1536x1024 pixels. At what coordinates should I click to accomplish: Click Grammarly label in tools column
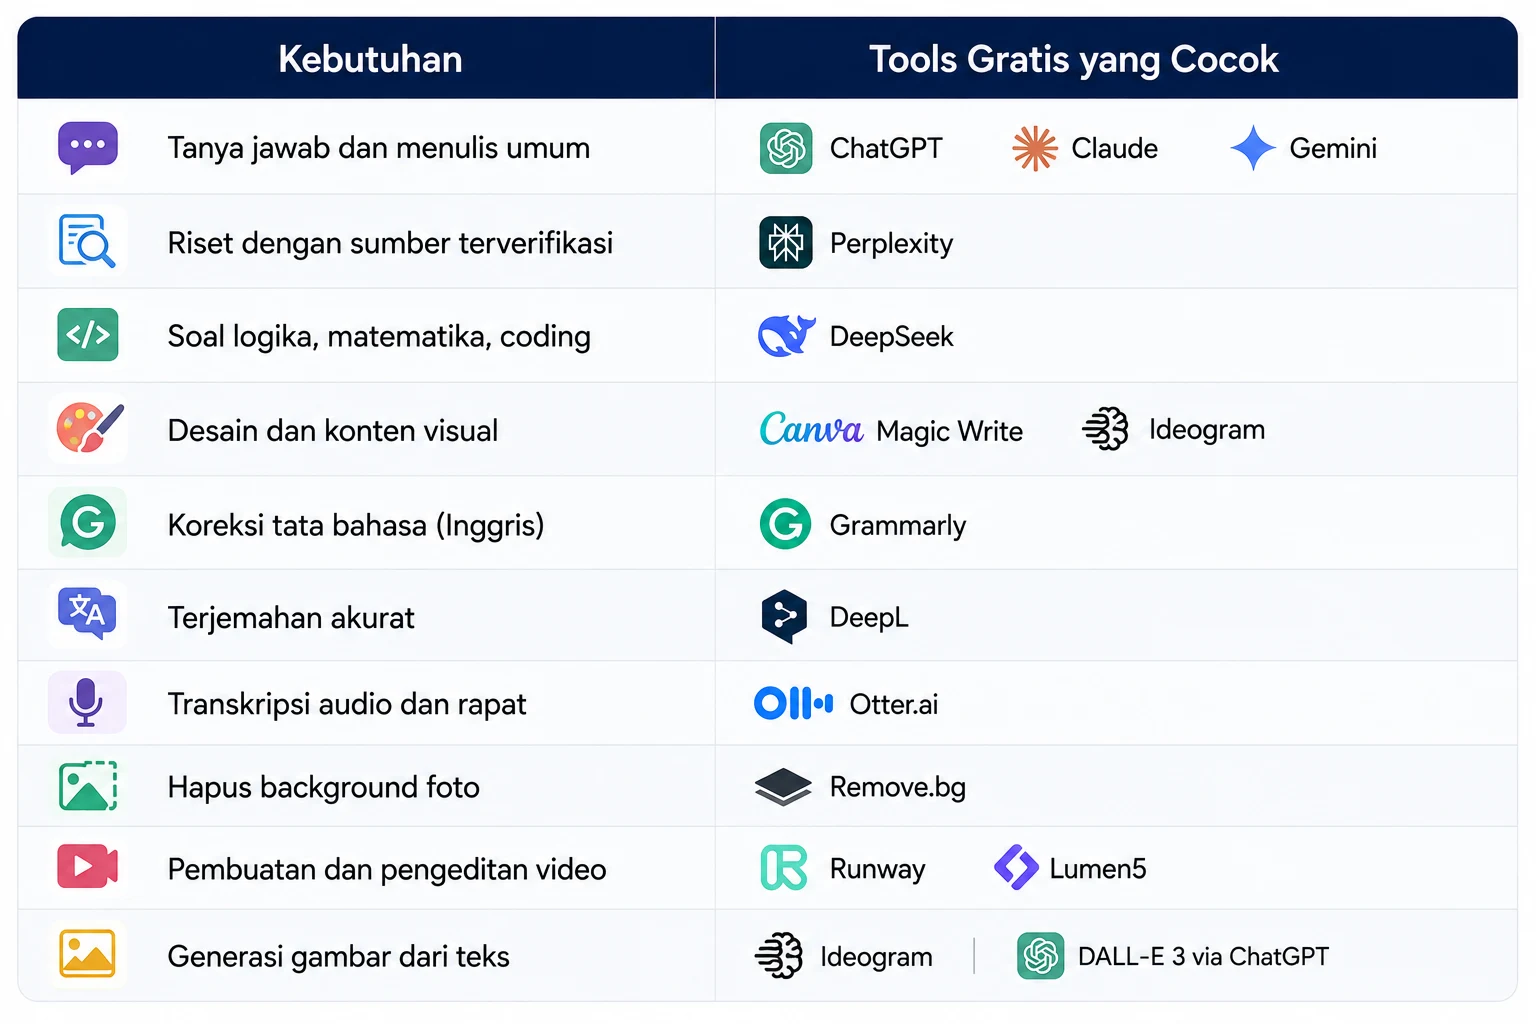898,525
